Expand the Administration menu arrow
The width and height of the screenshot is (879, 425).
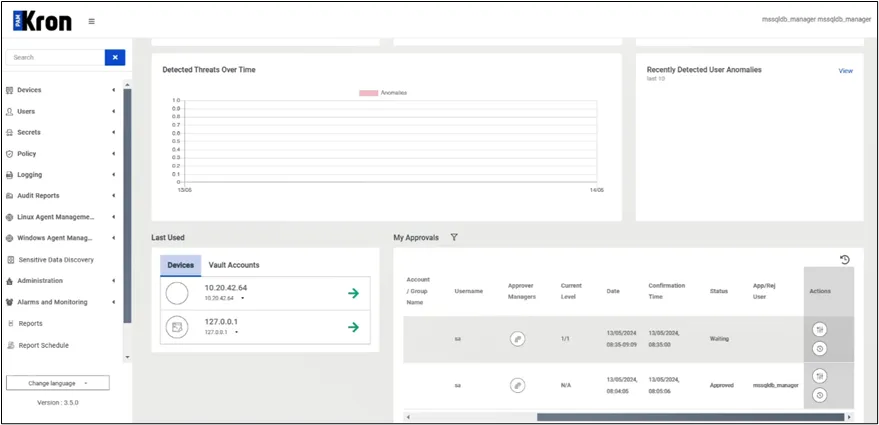pos(113,280)
